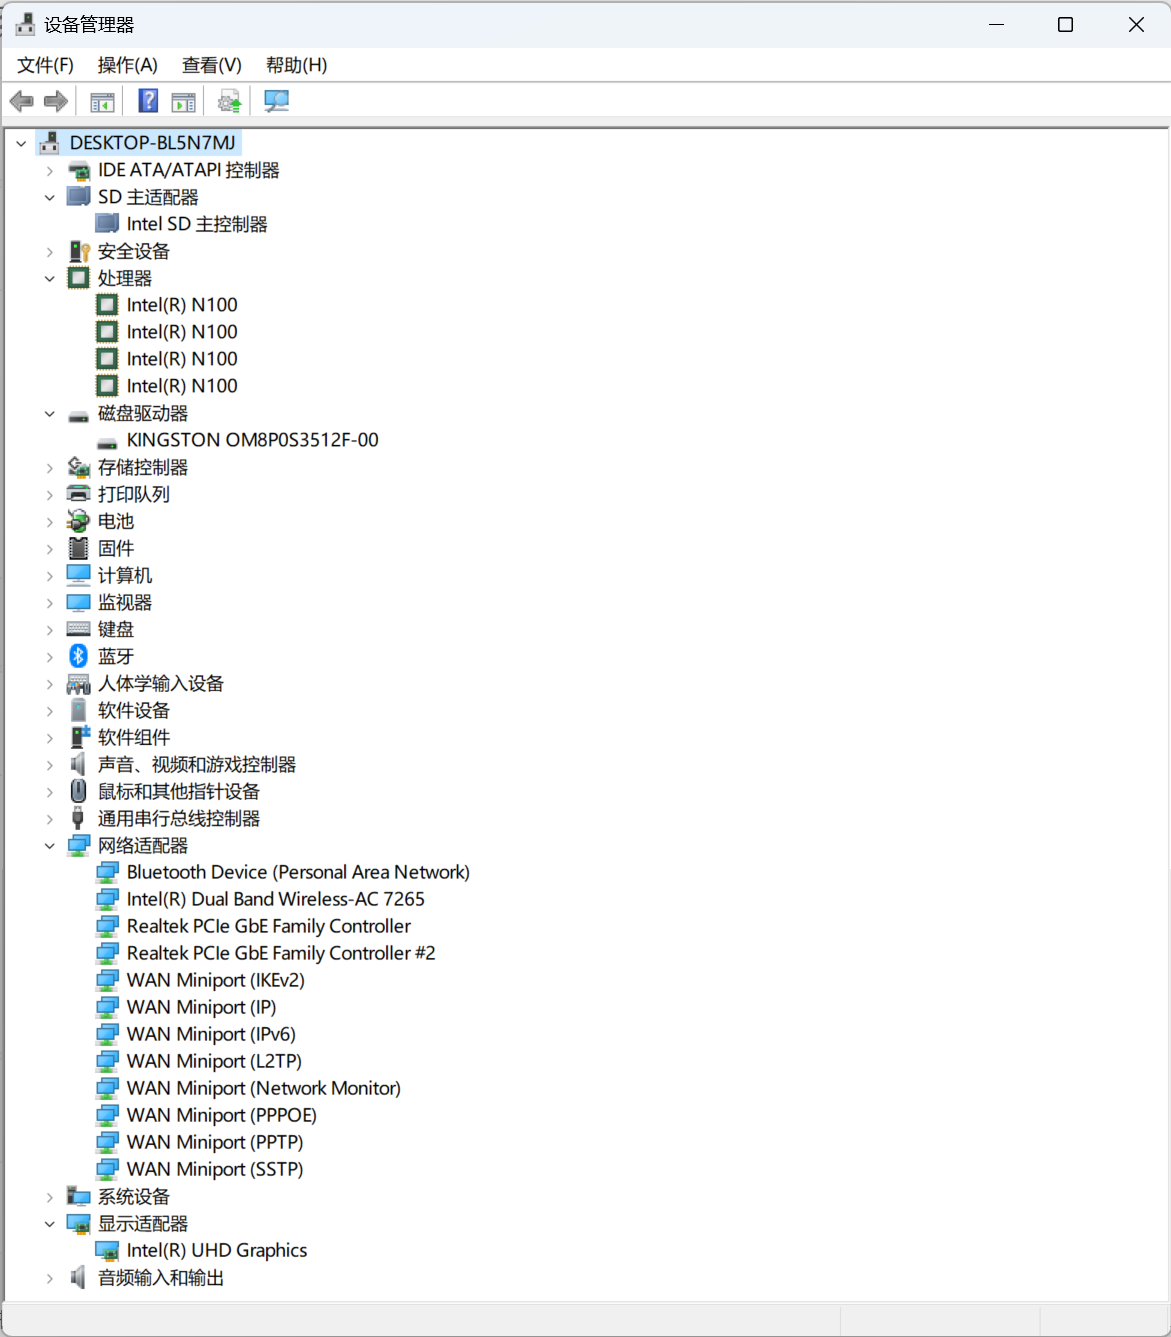Click the forward arrow in the toolbar

[56, 101]
